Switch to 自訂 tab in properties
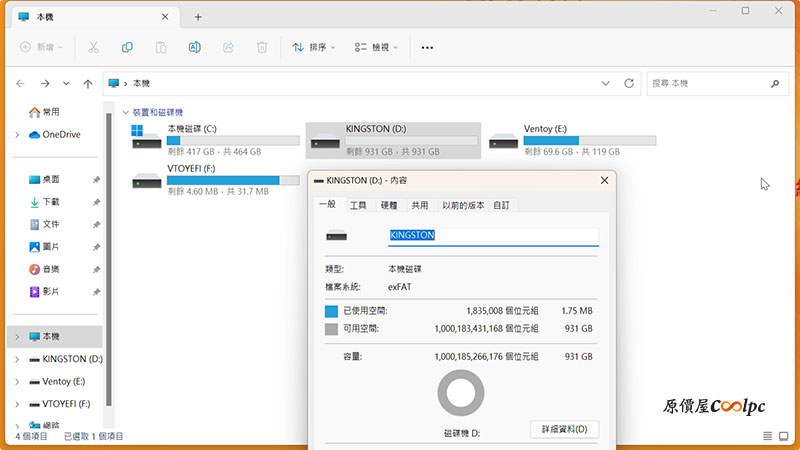 501,205
